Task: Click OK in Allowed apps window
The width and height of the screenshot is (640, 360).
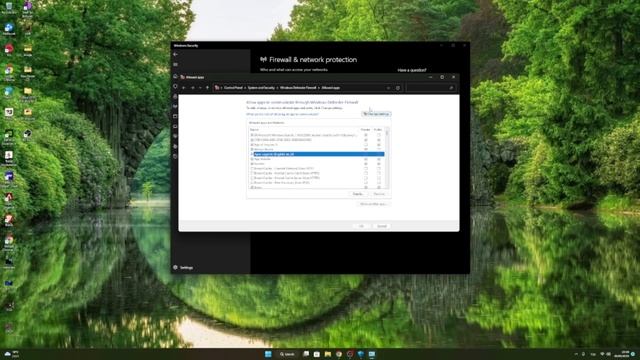Action: (361, 226)
